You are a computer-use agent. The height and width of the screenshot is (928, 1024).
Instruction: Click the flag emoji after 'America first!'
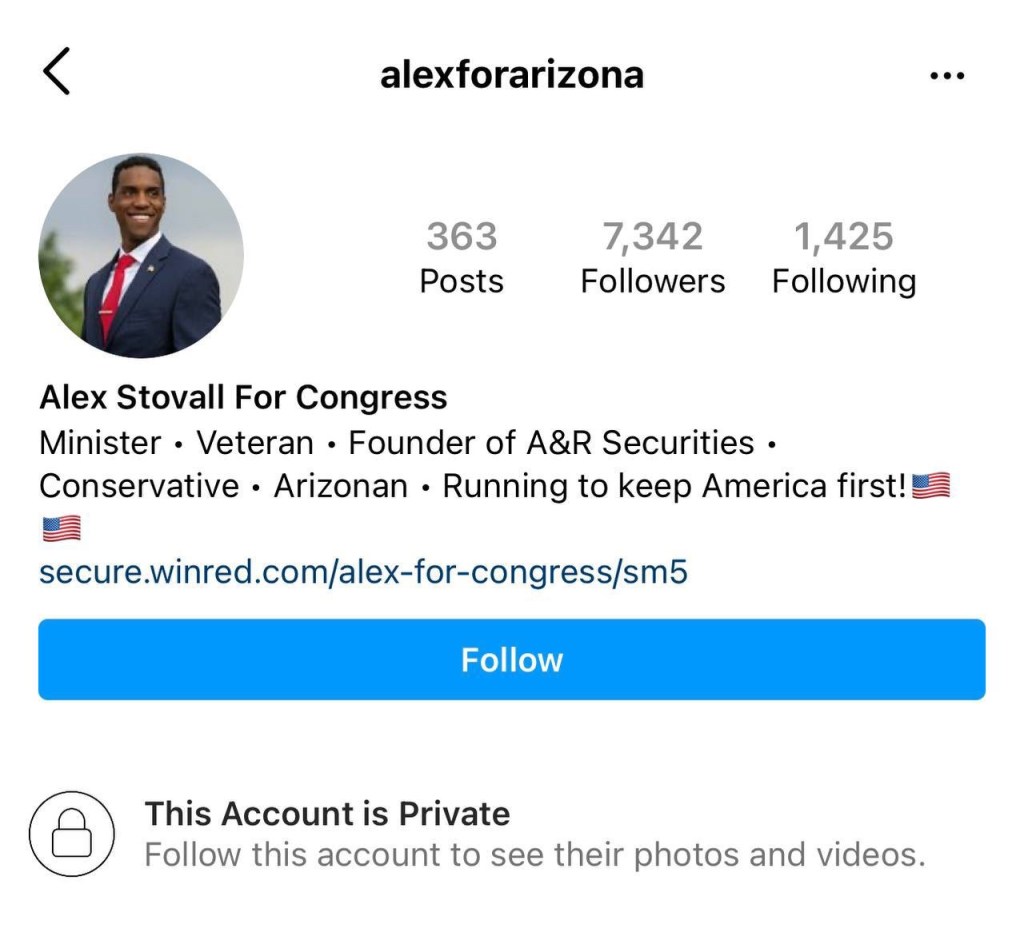pyautogui.click(x=931, y=487)
